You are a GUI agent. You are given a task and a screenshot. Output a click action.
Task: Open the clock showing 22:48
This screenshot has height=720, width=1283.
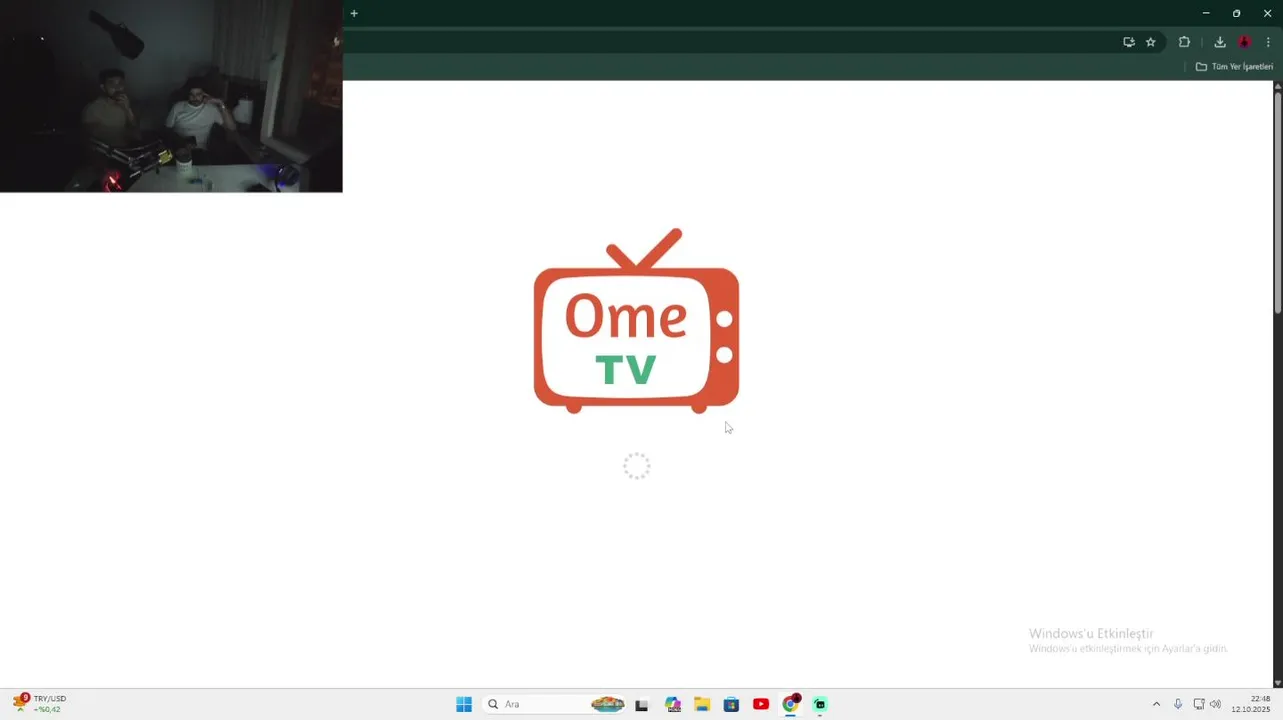(1251, 704)
